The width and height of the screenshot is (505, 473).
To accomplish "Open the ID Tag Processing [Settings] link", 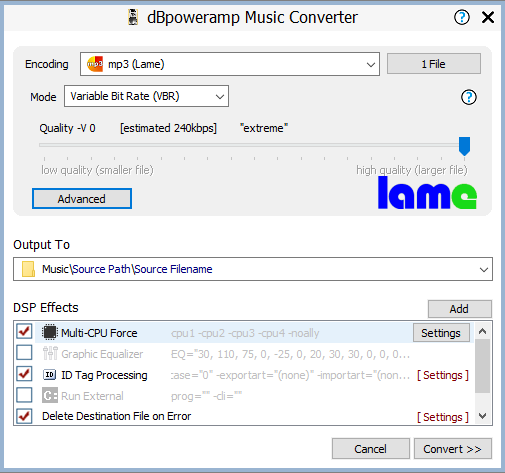I will (443, 375).
